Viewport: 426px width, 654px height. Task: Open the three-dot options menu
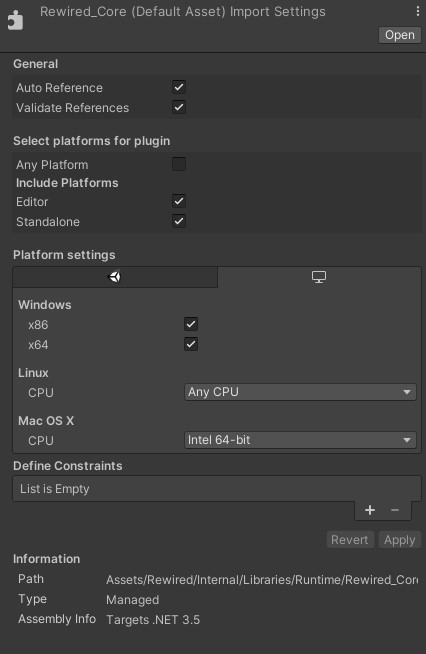pyautogui.click(x=418, y=11)
